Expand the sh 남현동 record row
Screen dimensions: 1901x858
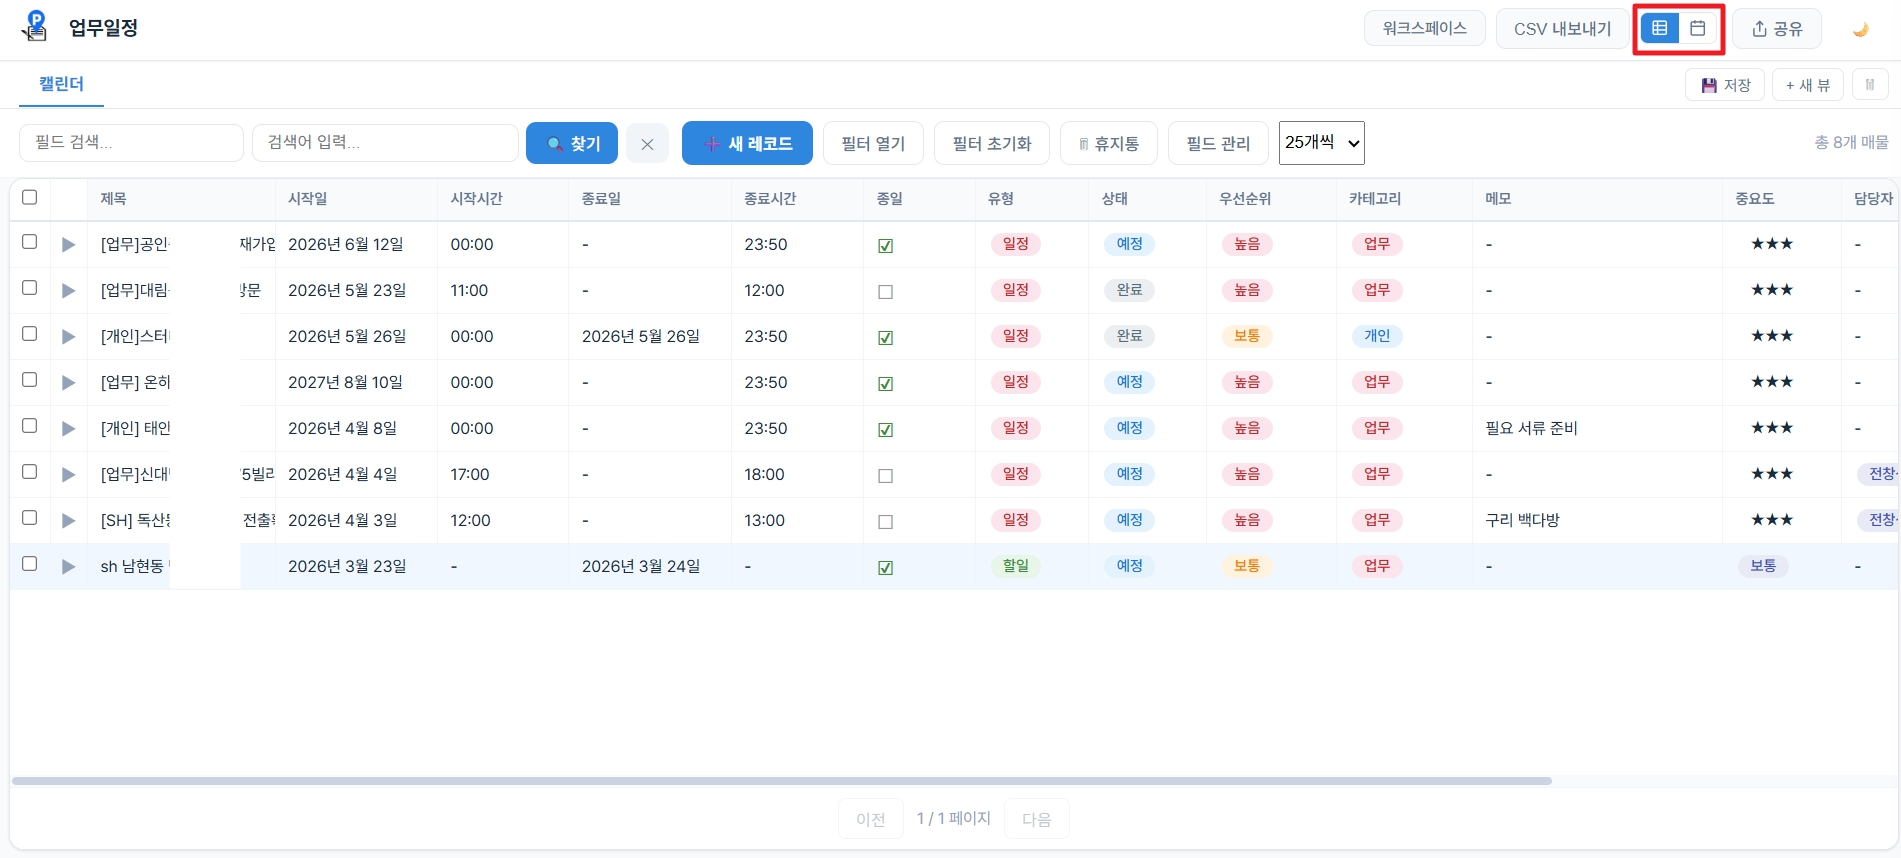68,567
